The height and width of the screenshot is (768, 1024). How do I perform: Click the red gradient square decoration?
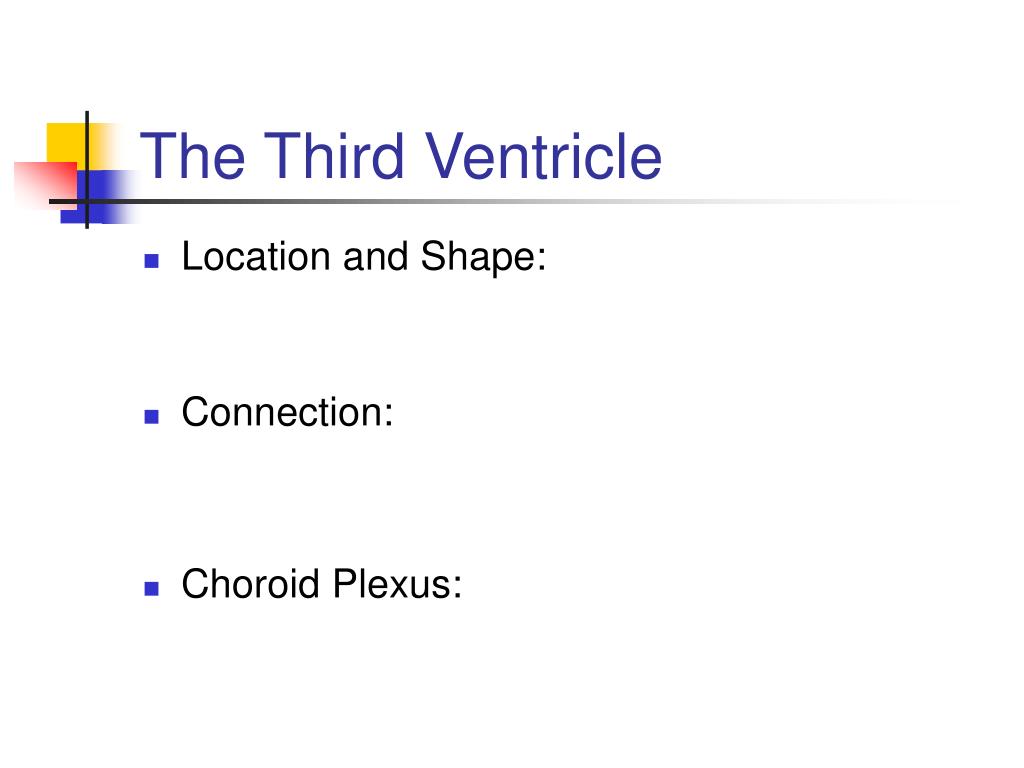[x=46, y=184]
